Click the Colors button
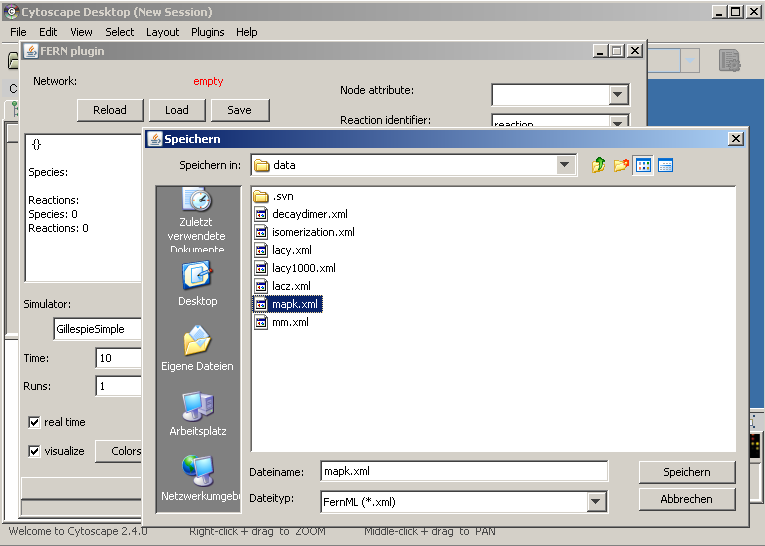The height and width of the screenshot is (546, 765). pos(119,451)
